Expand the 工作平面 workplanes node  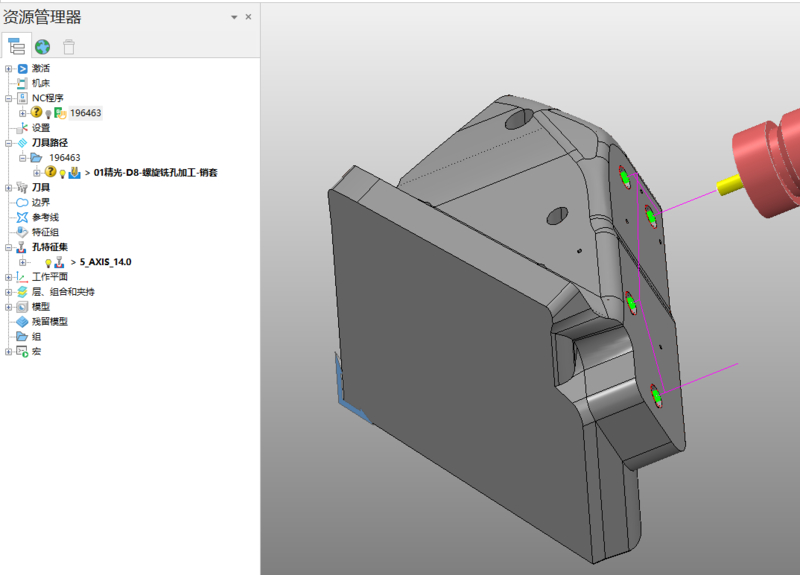pos(8,277)
